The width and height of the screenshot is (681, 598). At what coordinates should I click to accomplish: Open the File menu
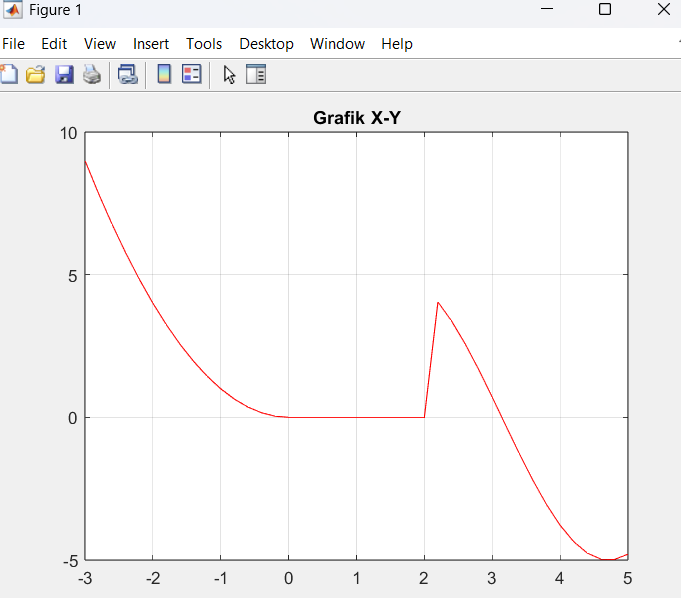[x=13, y=44]
